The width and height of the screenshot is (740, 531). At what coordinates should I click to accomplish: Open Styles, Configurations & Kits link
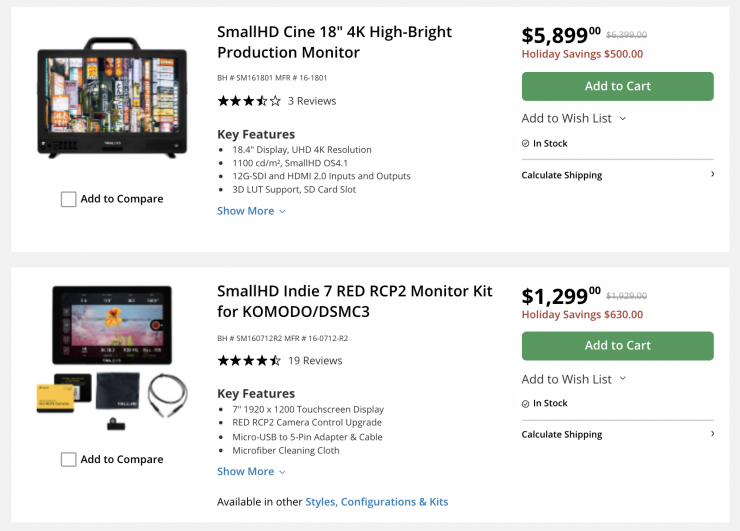(376, 502)
